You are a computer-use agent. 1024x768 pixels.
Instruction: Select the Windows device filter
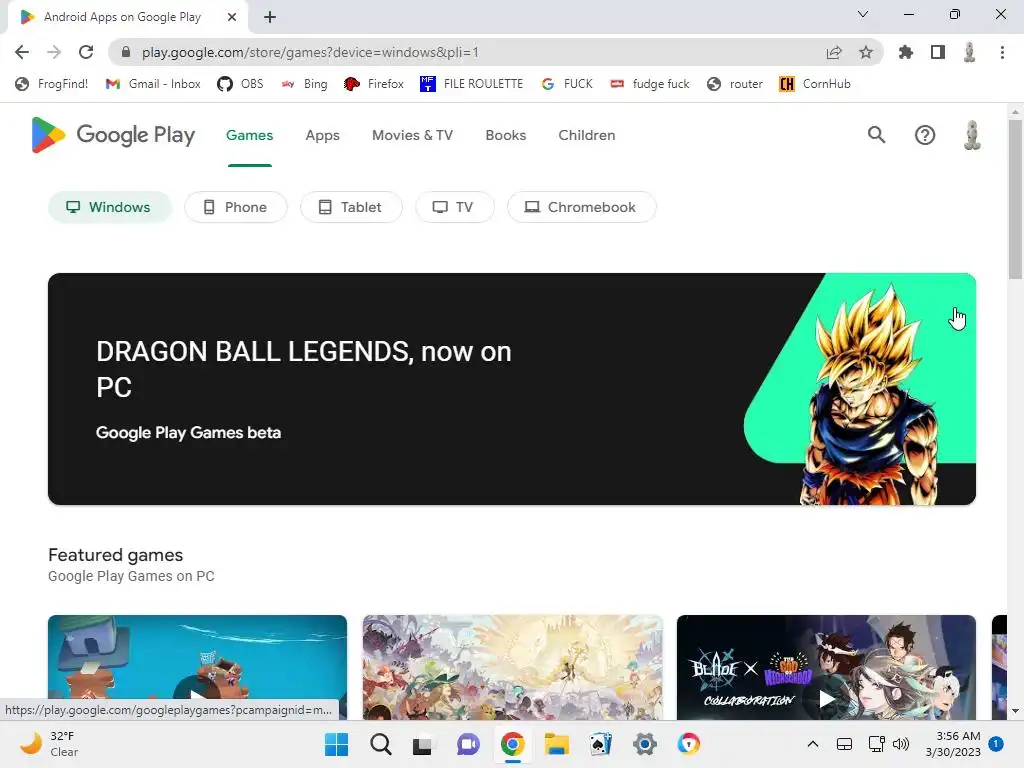point(110,207)
